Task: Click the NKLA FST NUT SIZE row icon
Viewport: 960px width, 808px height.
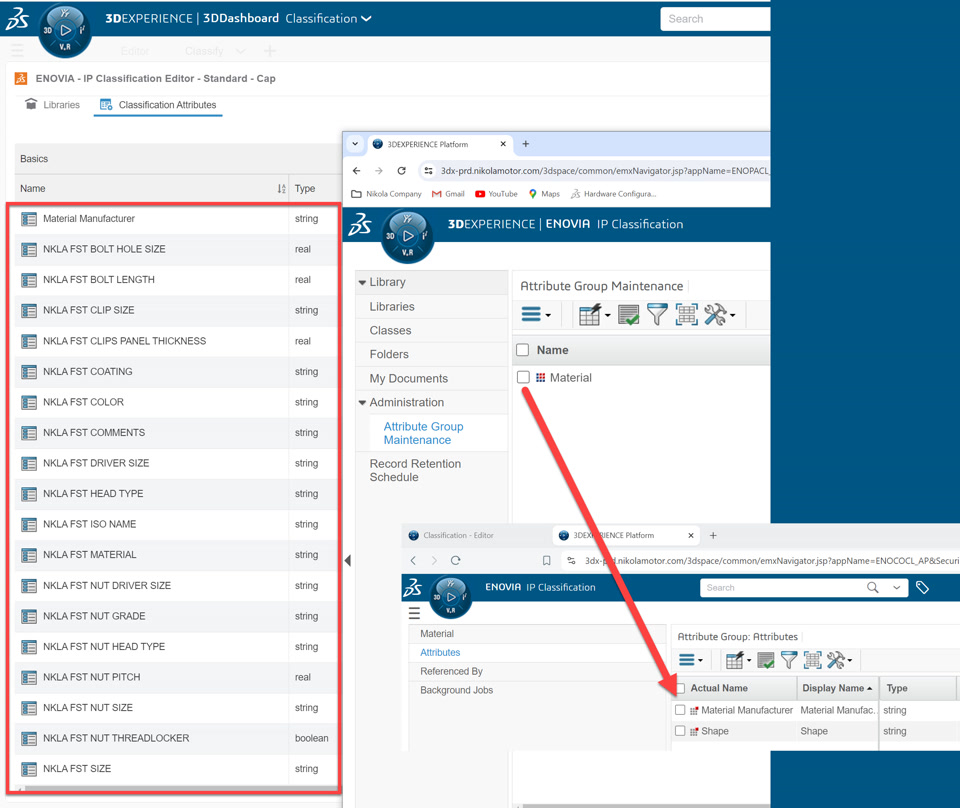Action: 29,708
